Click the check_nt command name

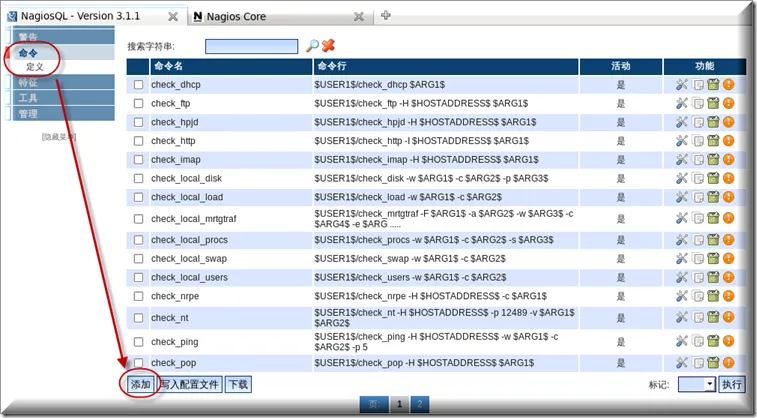pyautogui.click(x=169, y=318)
